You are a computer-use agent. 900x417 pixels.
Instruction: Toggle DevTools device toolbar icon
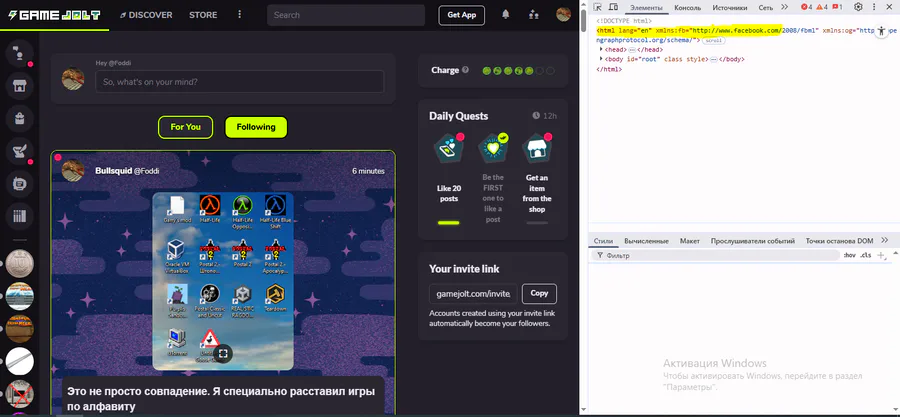pyautogui.click(x=613, y=7)
